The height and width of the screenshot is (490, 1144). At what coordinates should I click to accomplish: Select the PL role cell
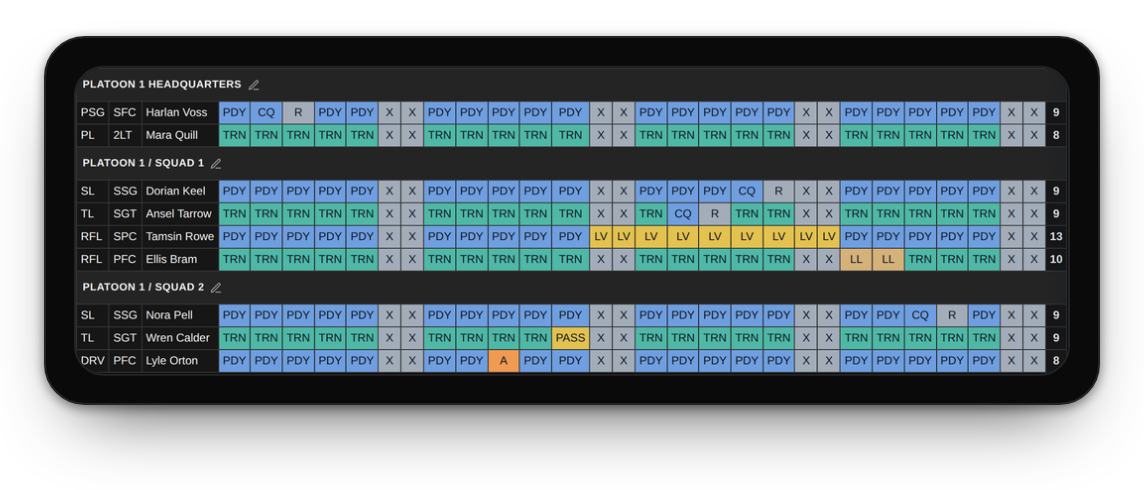pos(93,136)
